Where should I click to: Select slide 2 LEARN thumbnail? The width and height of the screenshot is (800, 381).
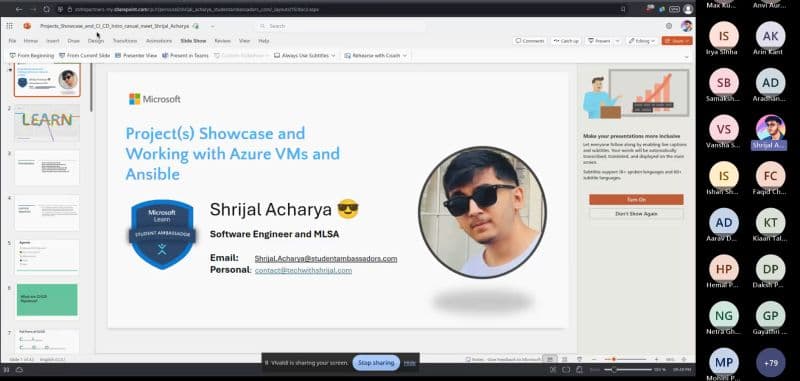[x=47, y=122]
